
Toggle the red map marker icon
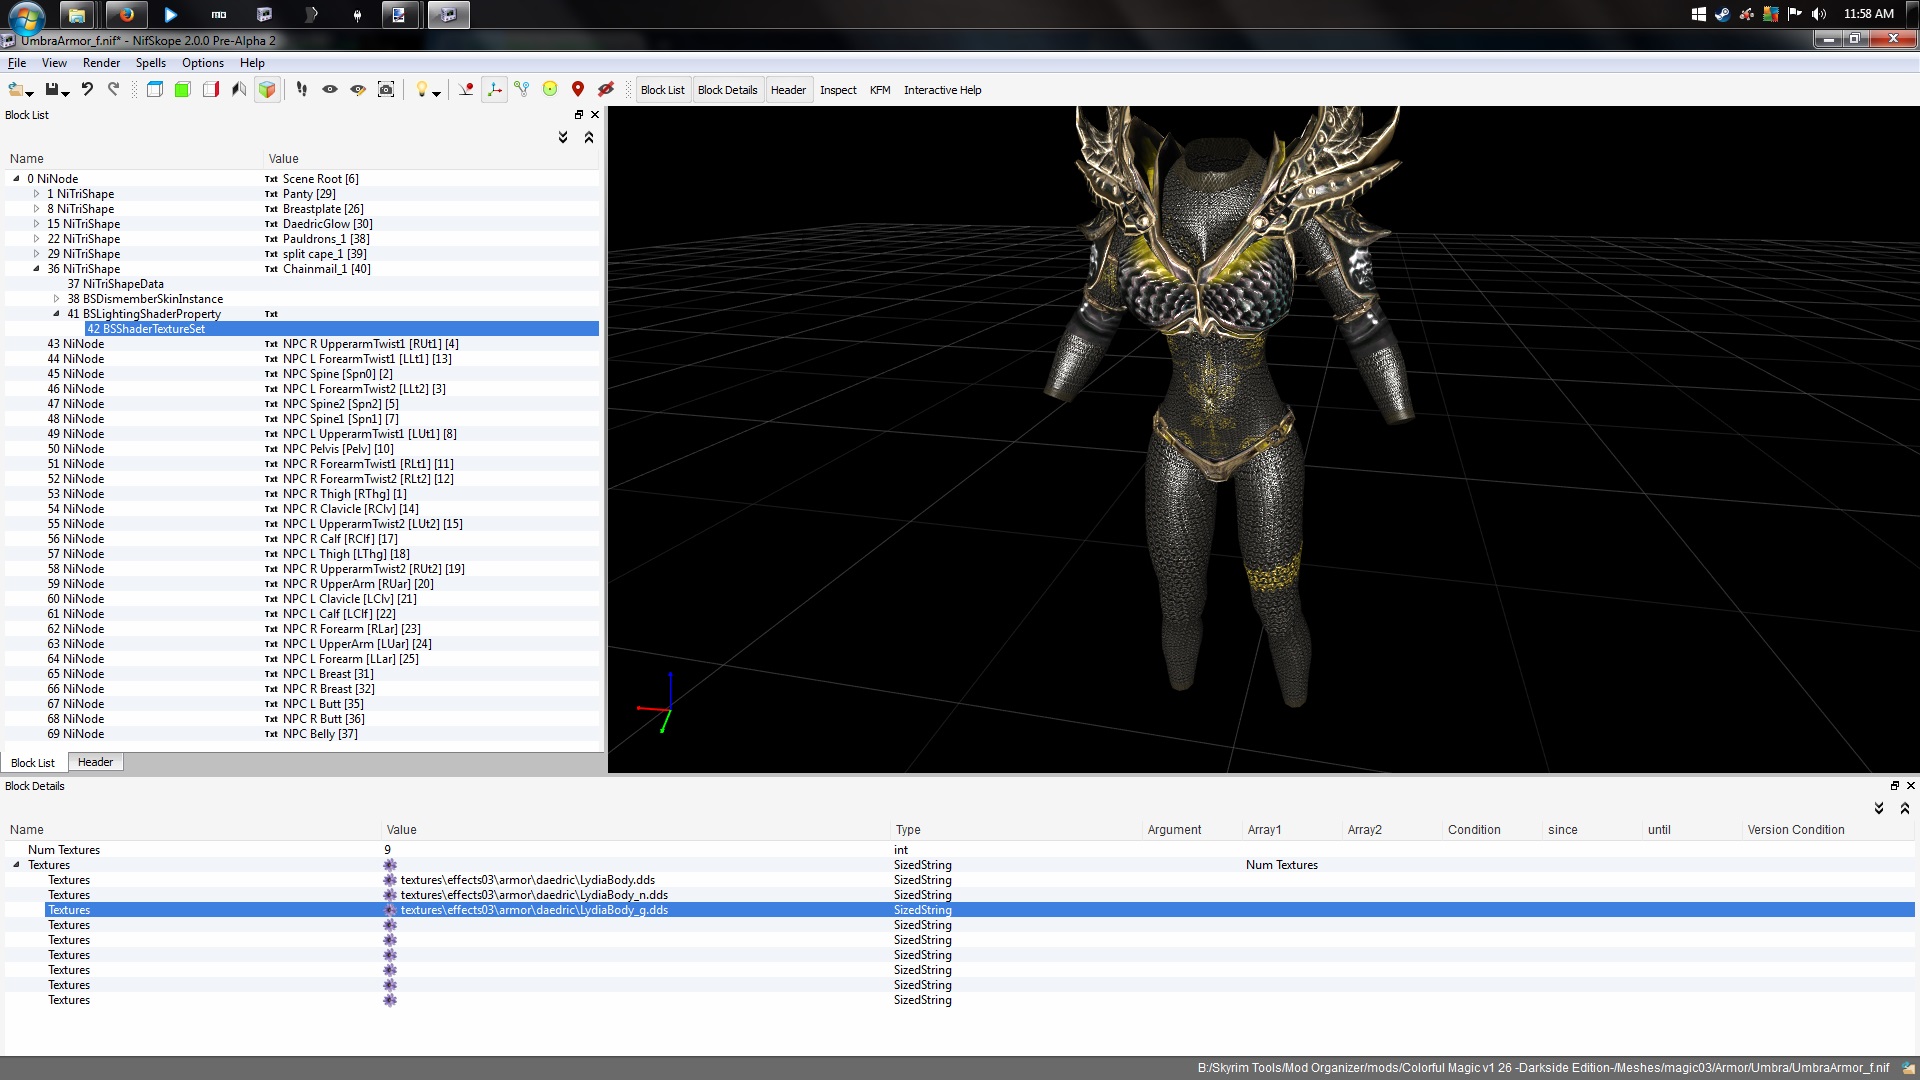pos(578,90)
